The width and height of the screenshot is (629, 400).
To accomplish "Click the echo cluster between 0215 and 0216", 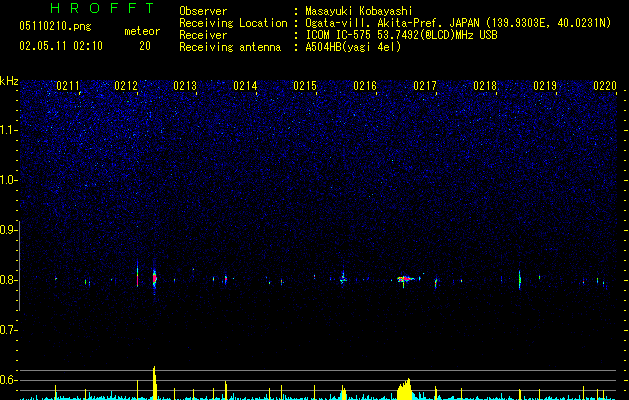I will [x=343, y=278].
